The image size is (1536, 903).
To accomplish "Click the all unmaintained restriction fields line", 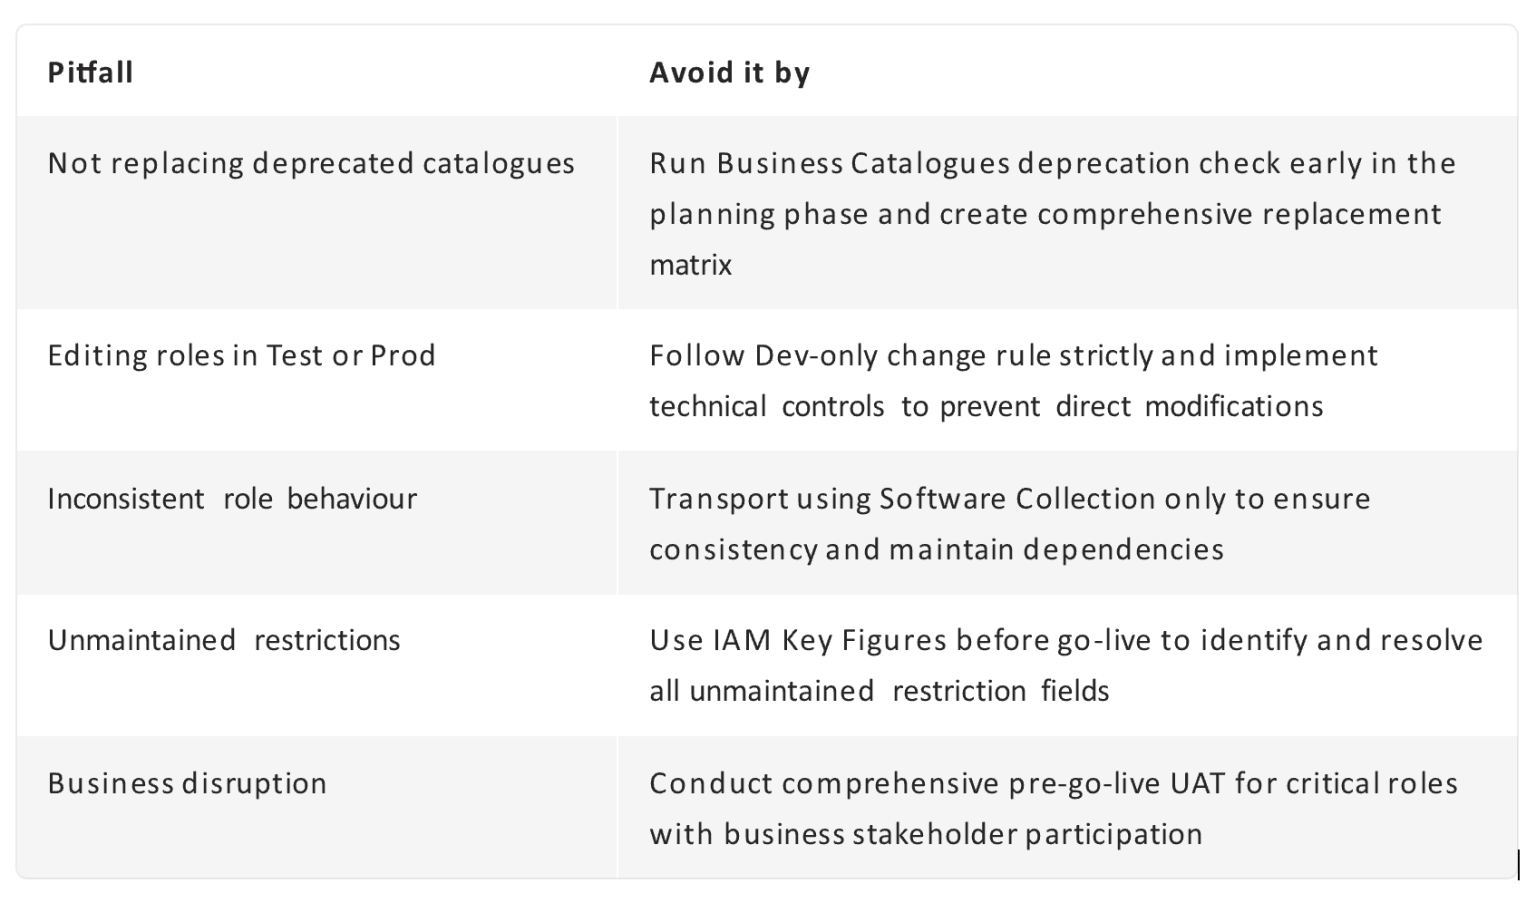I will [879, 691].
